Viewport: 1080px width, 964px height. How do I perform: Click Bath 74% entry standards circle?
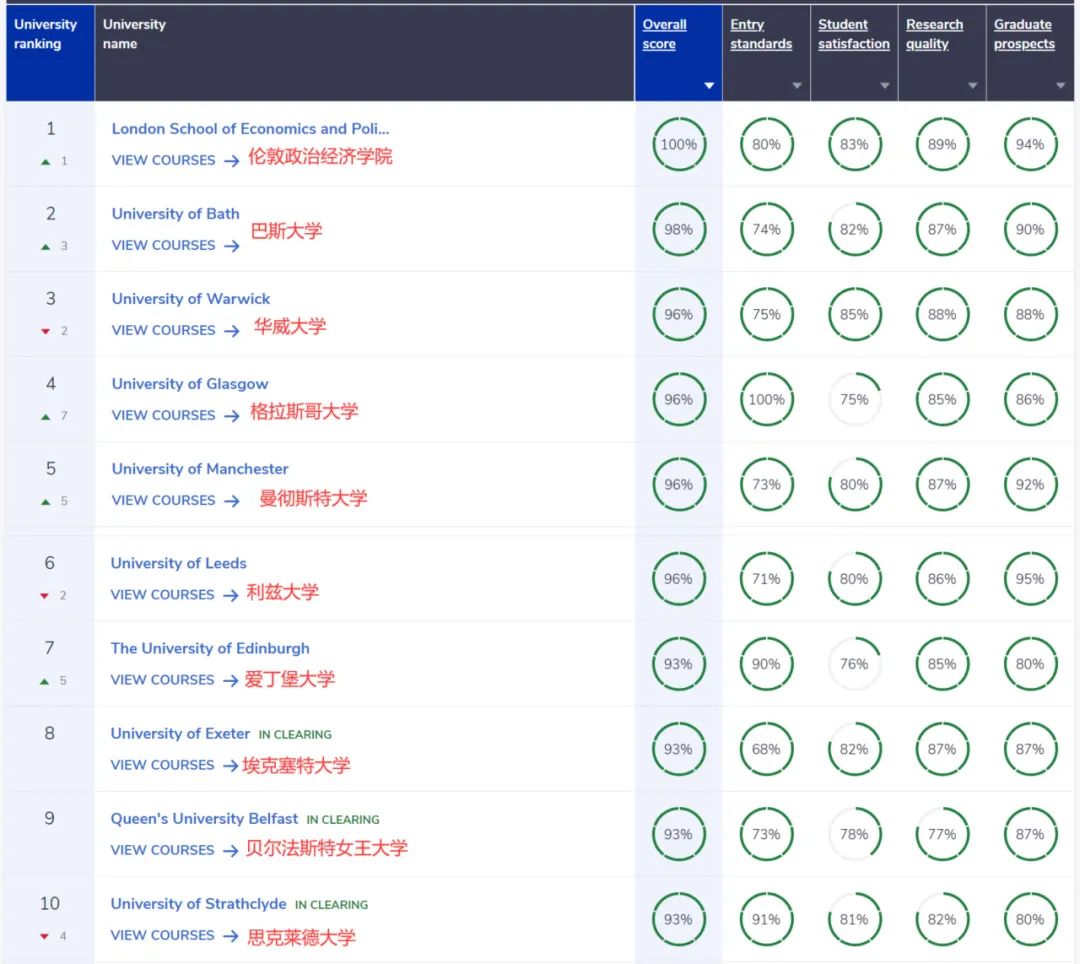tap(766, 229)
